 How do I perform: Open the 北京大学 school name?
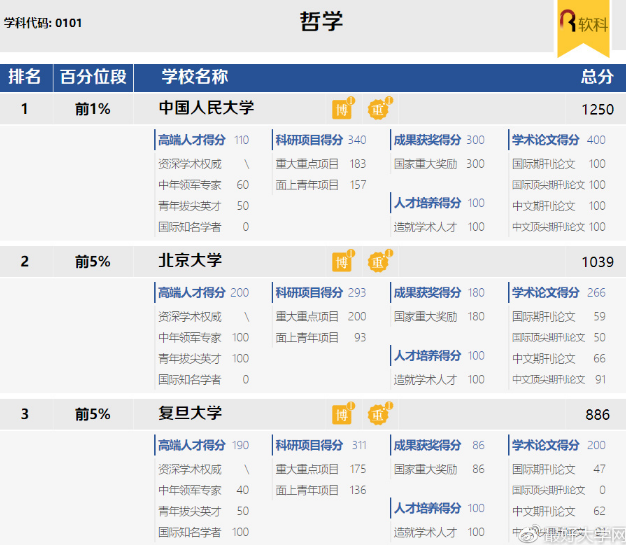click(x=190, y=261)
